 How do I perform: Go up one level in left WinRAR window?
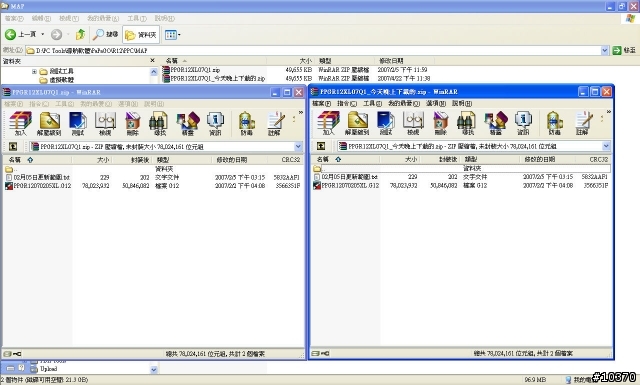click(x=13, y=146)
